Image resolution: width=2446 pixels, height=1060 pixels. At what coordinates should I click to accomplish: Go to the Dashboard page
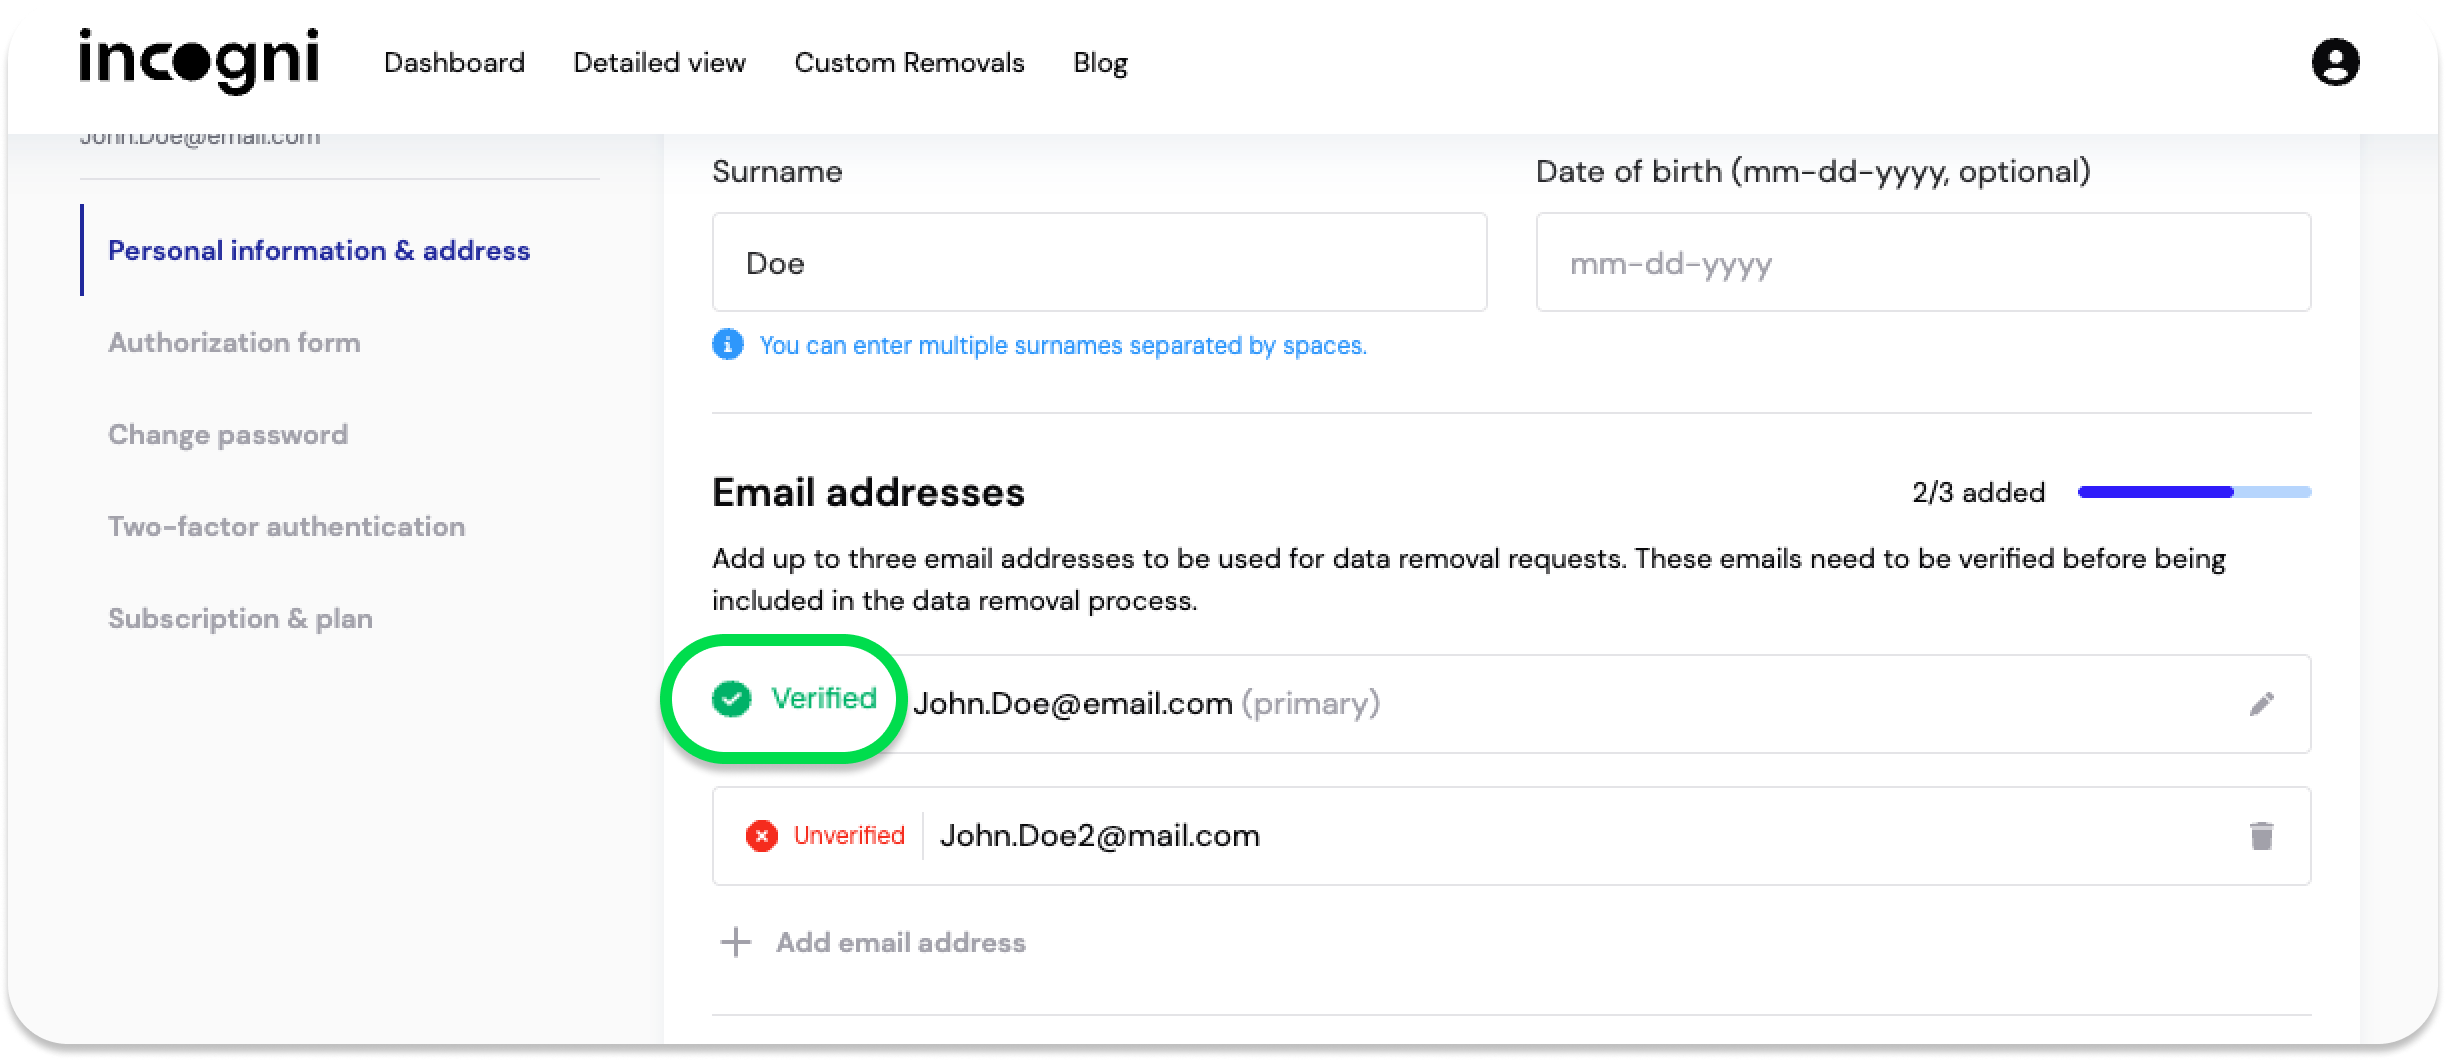pyautogui.click(x=454, y=63)
